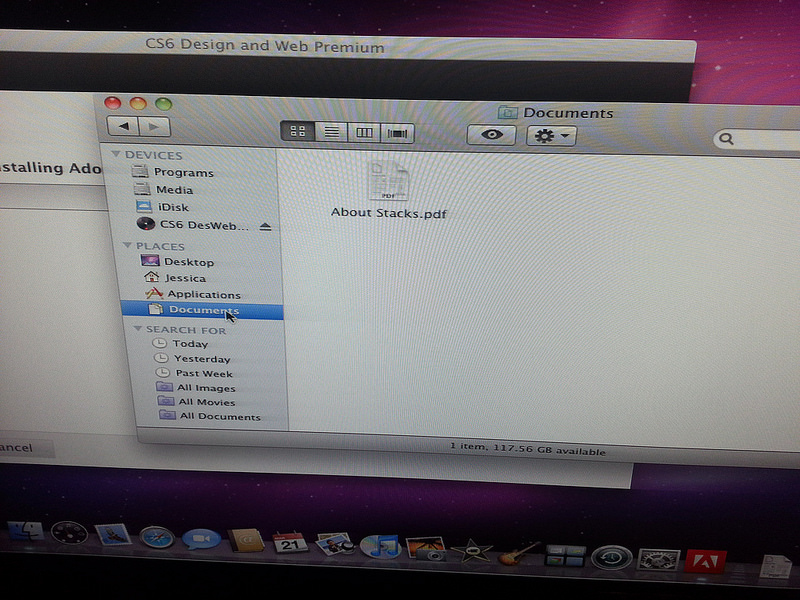
Task: Switch Finder to column view
Action: (x=364, y=133)
